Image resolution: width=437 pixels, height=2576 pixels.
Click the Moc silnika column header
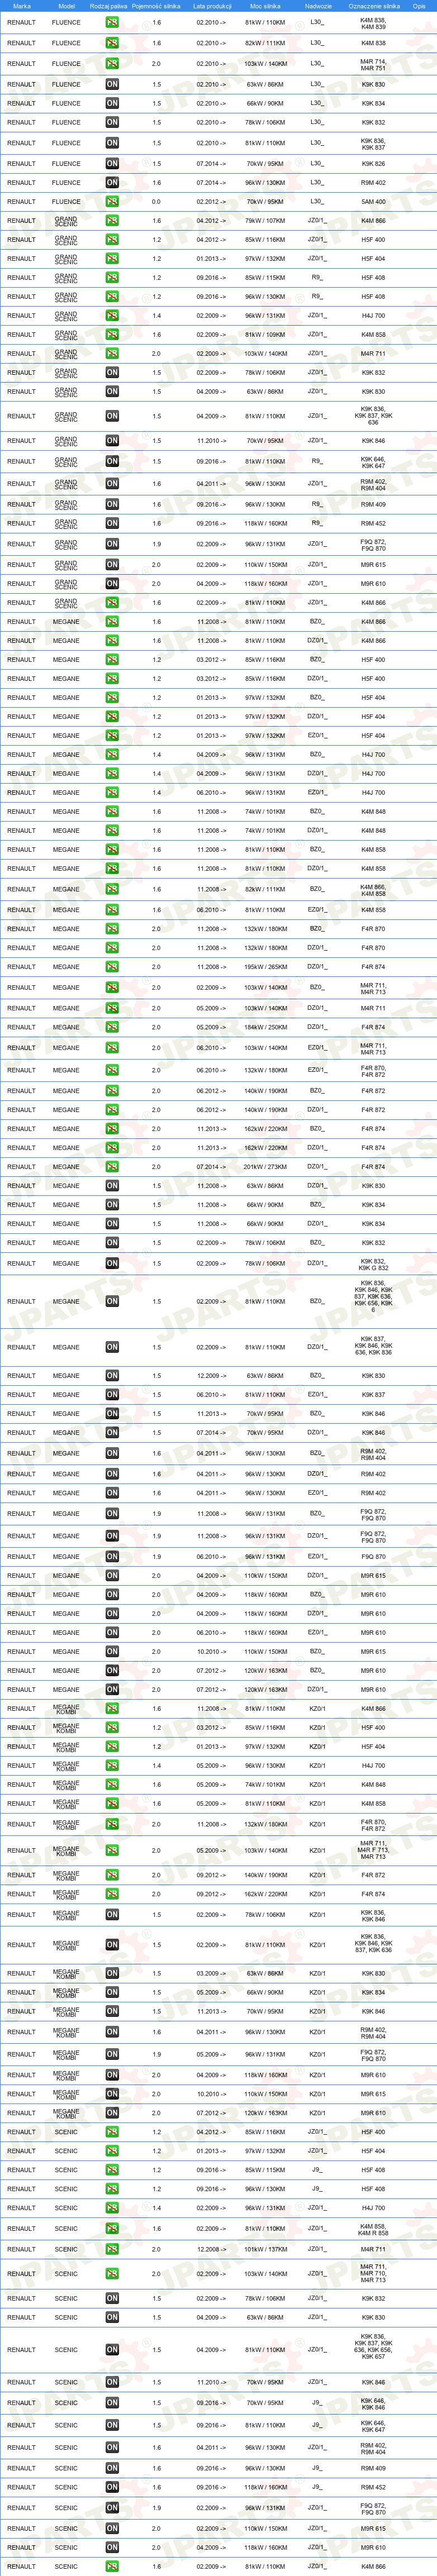[265, 6]
